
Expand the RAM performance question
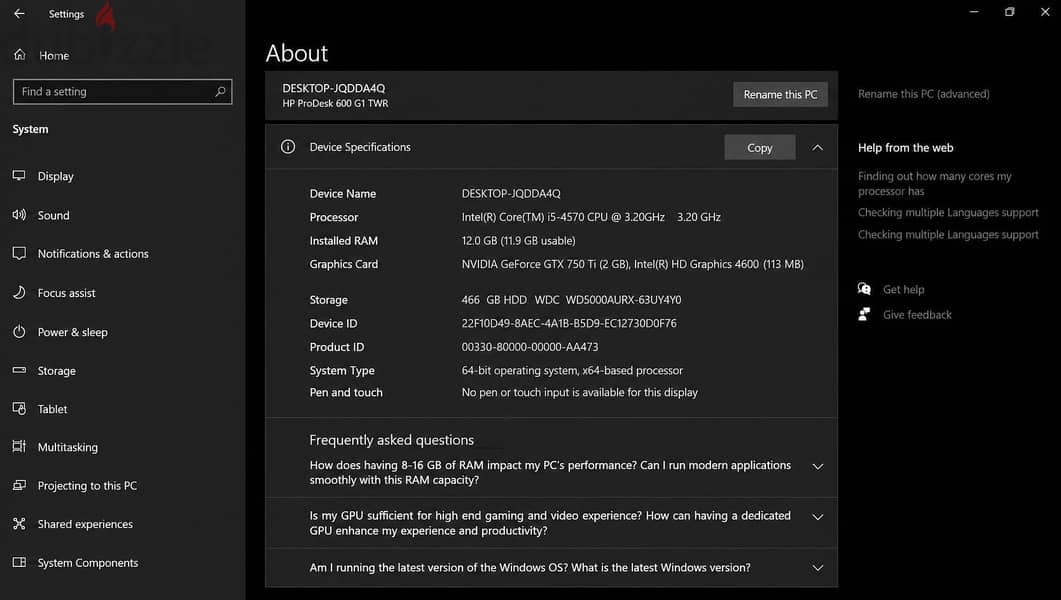coord(817,466)
